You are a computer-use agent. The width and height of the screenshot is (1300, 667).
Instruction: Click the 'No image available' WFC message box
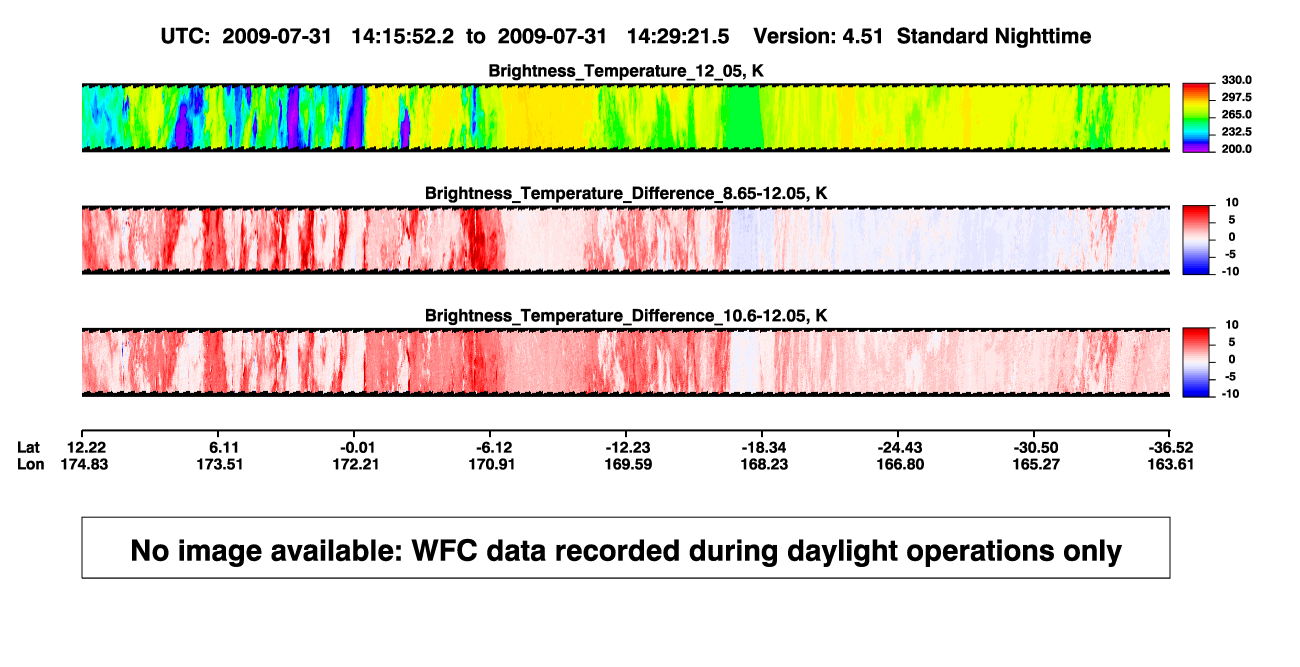click(626, 547)
